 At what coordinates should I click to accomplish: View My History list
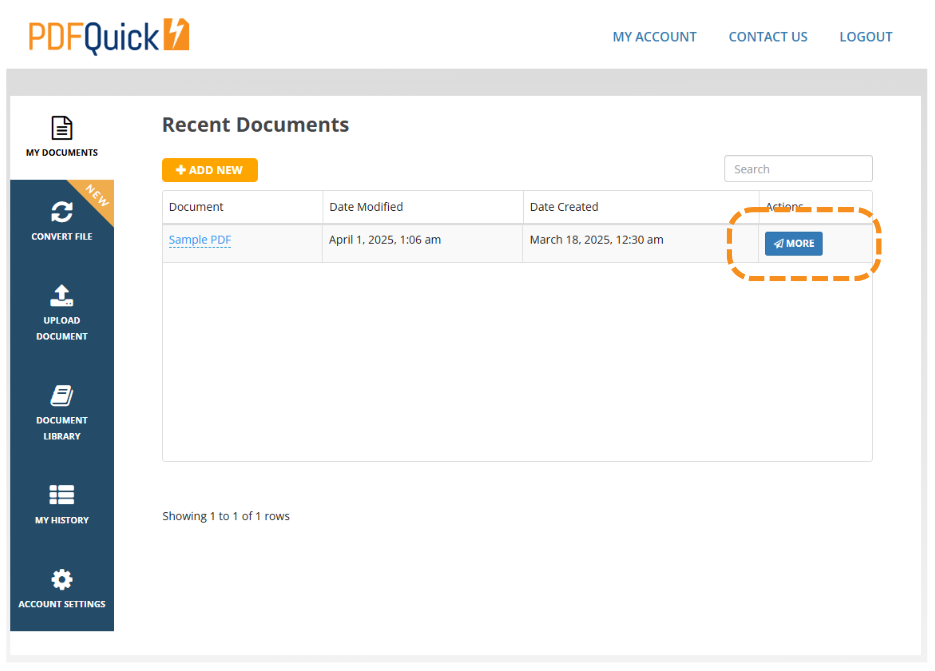click(62, 504)
